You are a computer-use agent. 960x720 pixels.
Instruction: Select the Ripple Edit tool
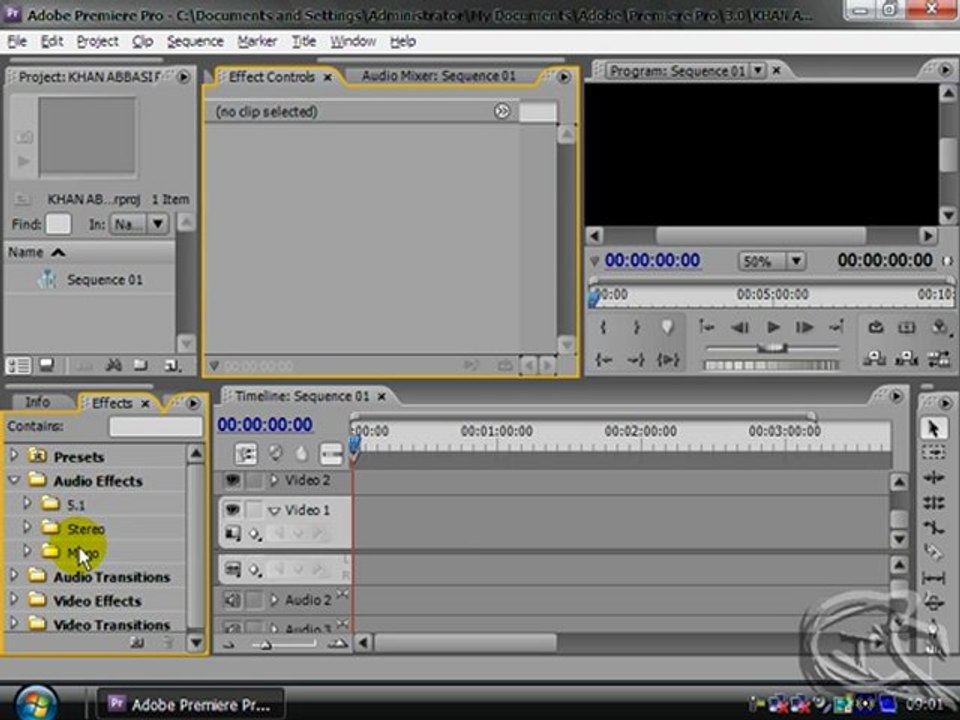click(933, 478)
